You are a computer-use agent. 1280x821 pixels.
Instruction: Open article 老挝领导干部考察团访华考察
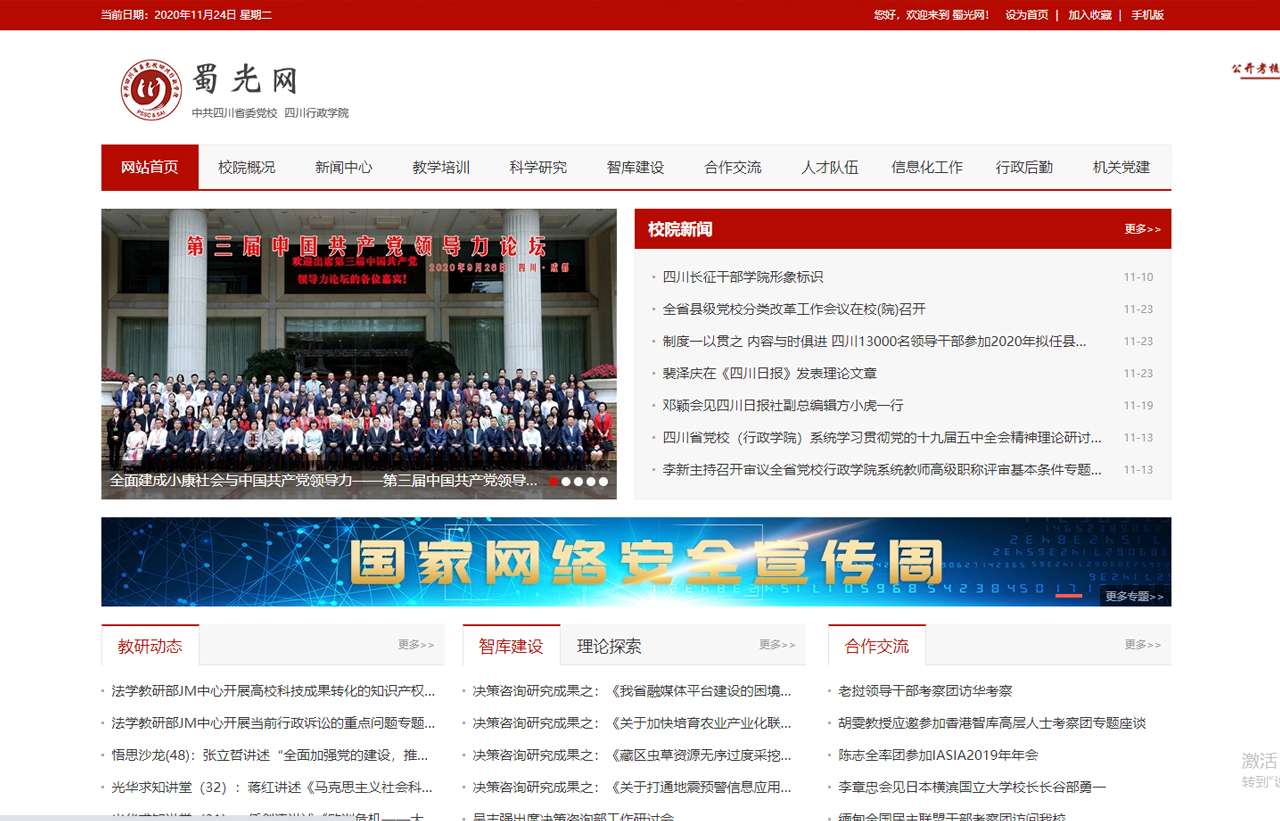925,691
